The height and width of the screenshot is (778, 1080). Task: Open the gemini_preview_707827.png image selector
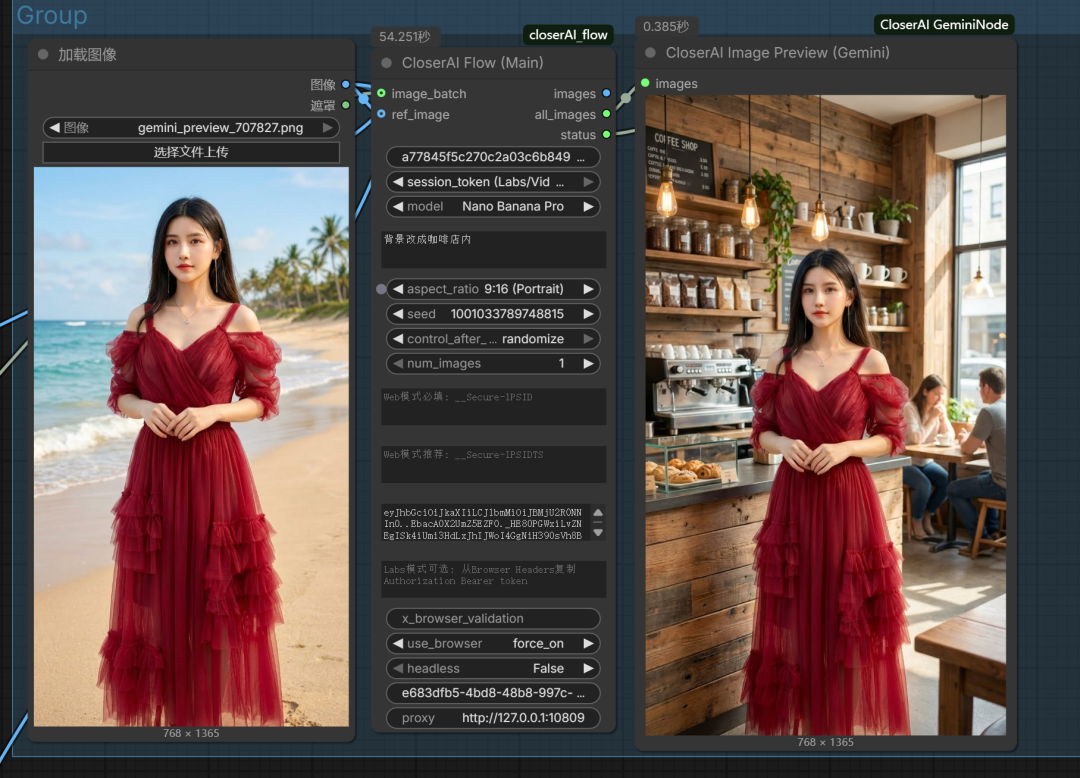click(191, 128)
